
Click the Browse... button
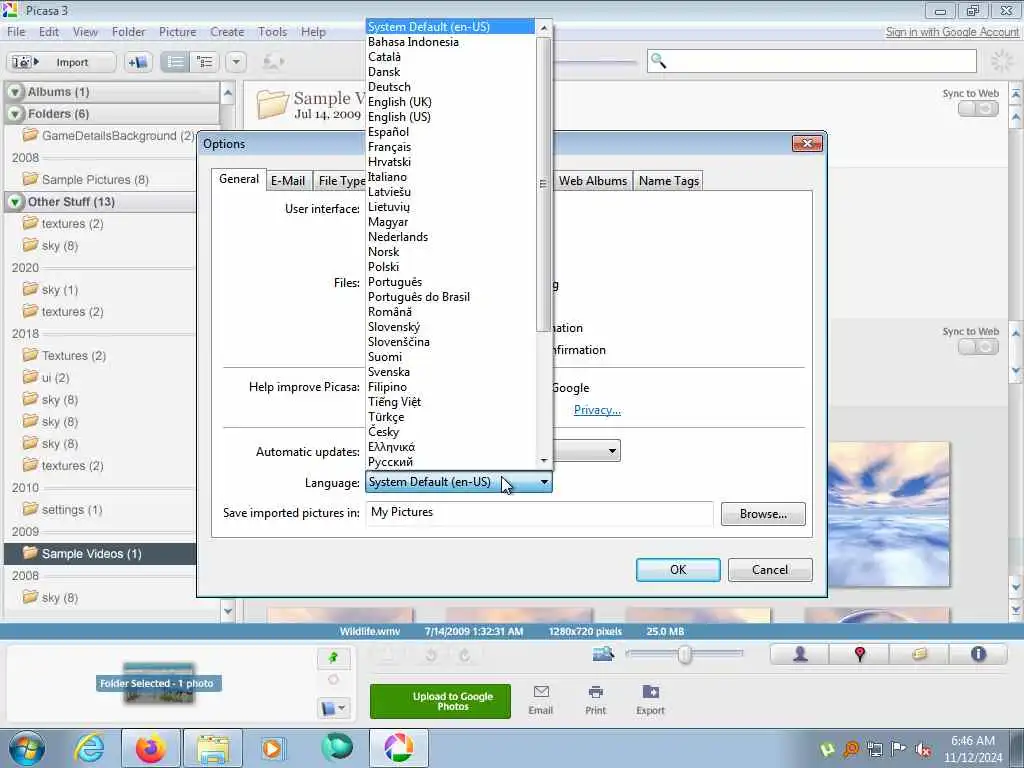click(763, 513)
